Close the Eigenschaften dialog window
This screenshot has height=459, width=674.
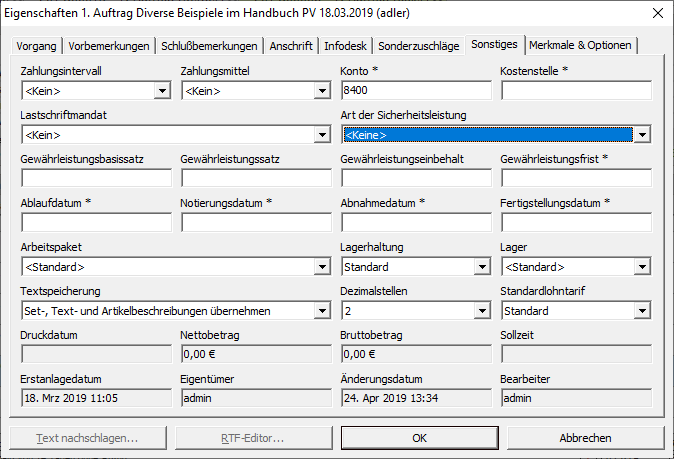[656, 13]
